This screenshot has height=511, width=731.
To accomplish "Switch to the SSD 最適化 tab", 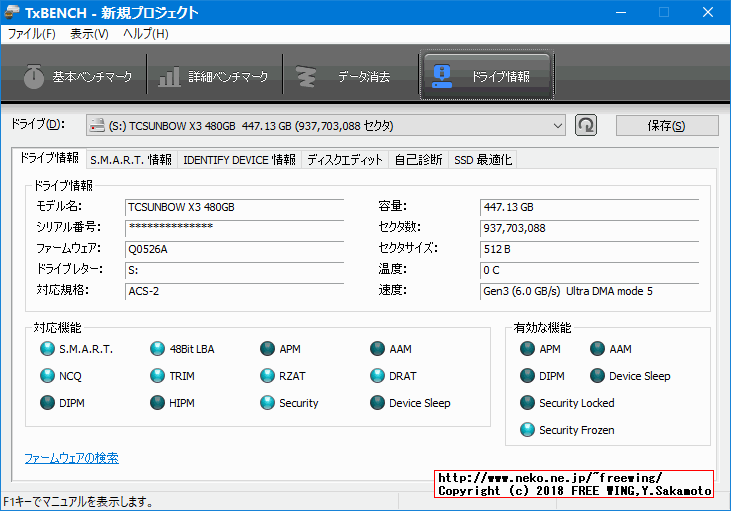I will (x=483, y=160).
